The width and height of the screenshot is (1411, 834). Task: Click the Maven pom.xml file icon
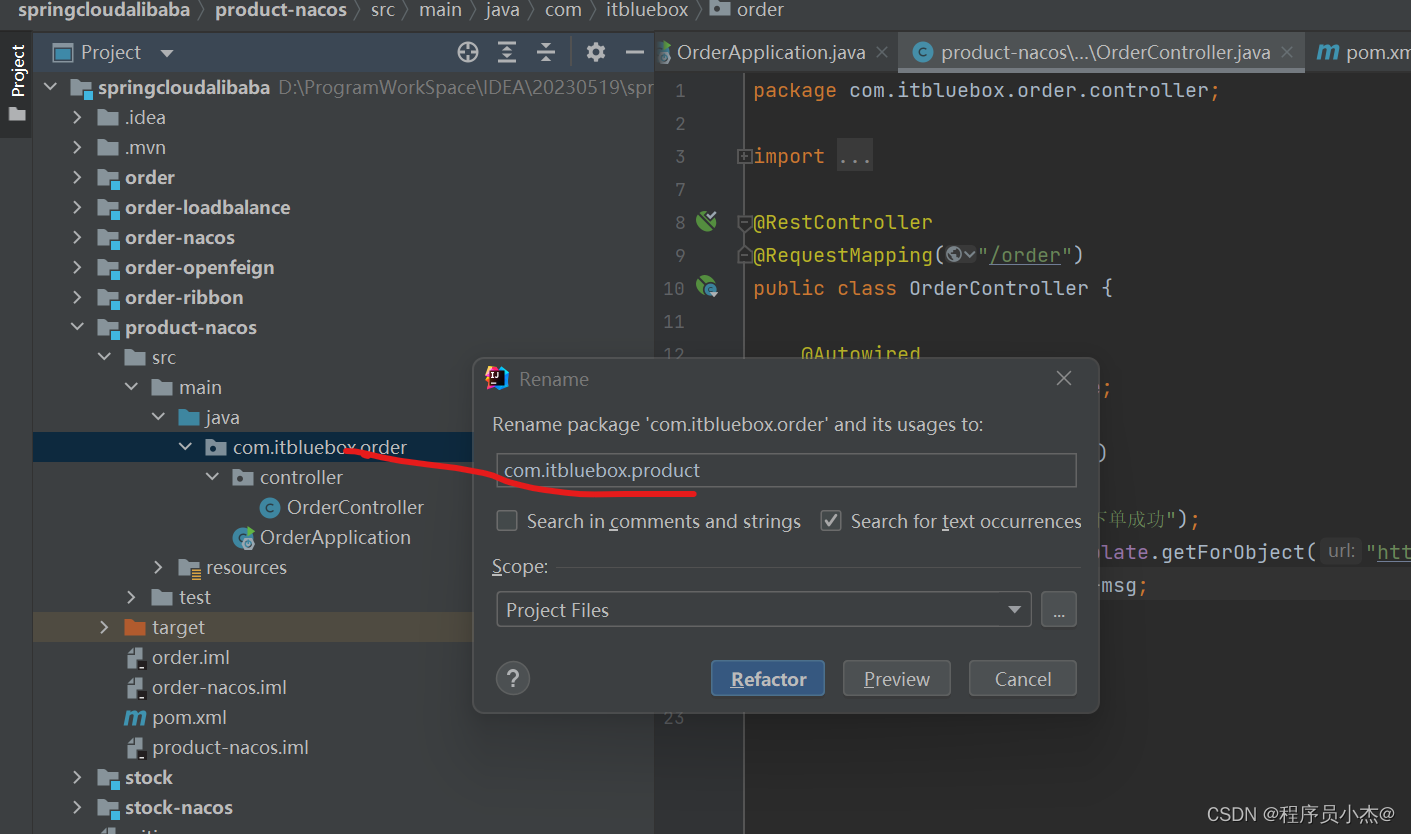click(x=135, y=718)
